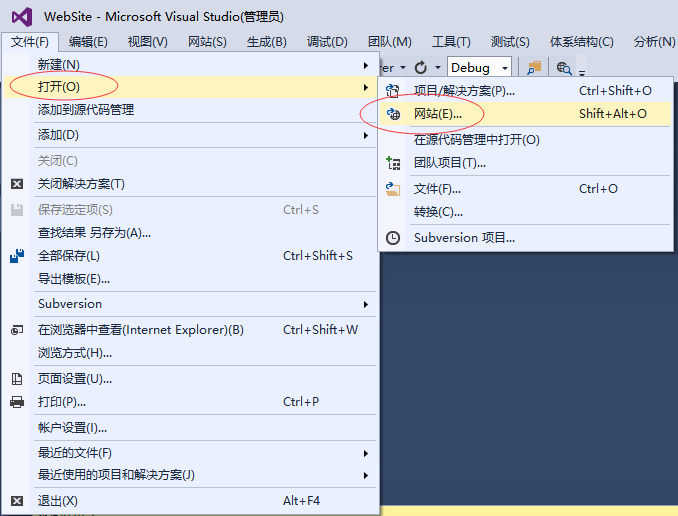Choose 在浏览器中查看(Internet Explorer)(B)
Screen dimensions: 678x516
(x=190, y=330)
